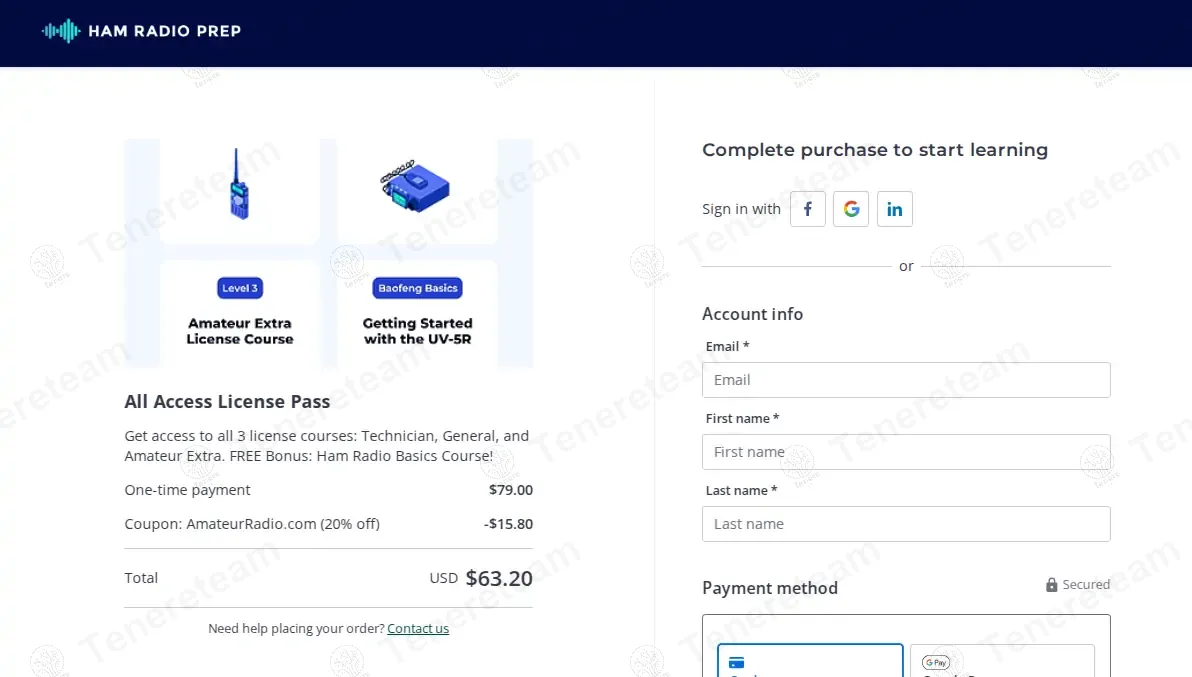Screen dimensions: 1192x677
Task: Click the Amateur Extra License Course title
Action: coord(240,331)
